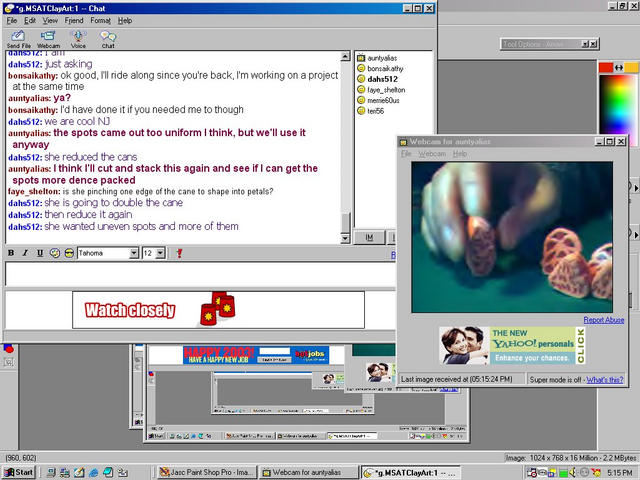
Task: Click the volume speaker tray icon
Action: point(574,473)
